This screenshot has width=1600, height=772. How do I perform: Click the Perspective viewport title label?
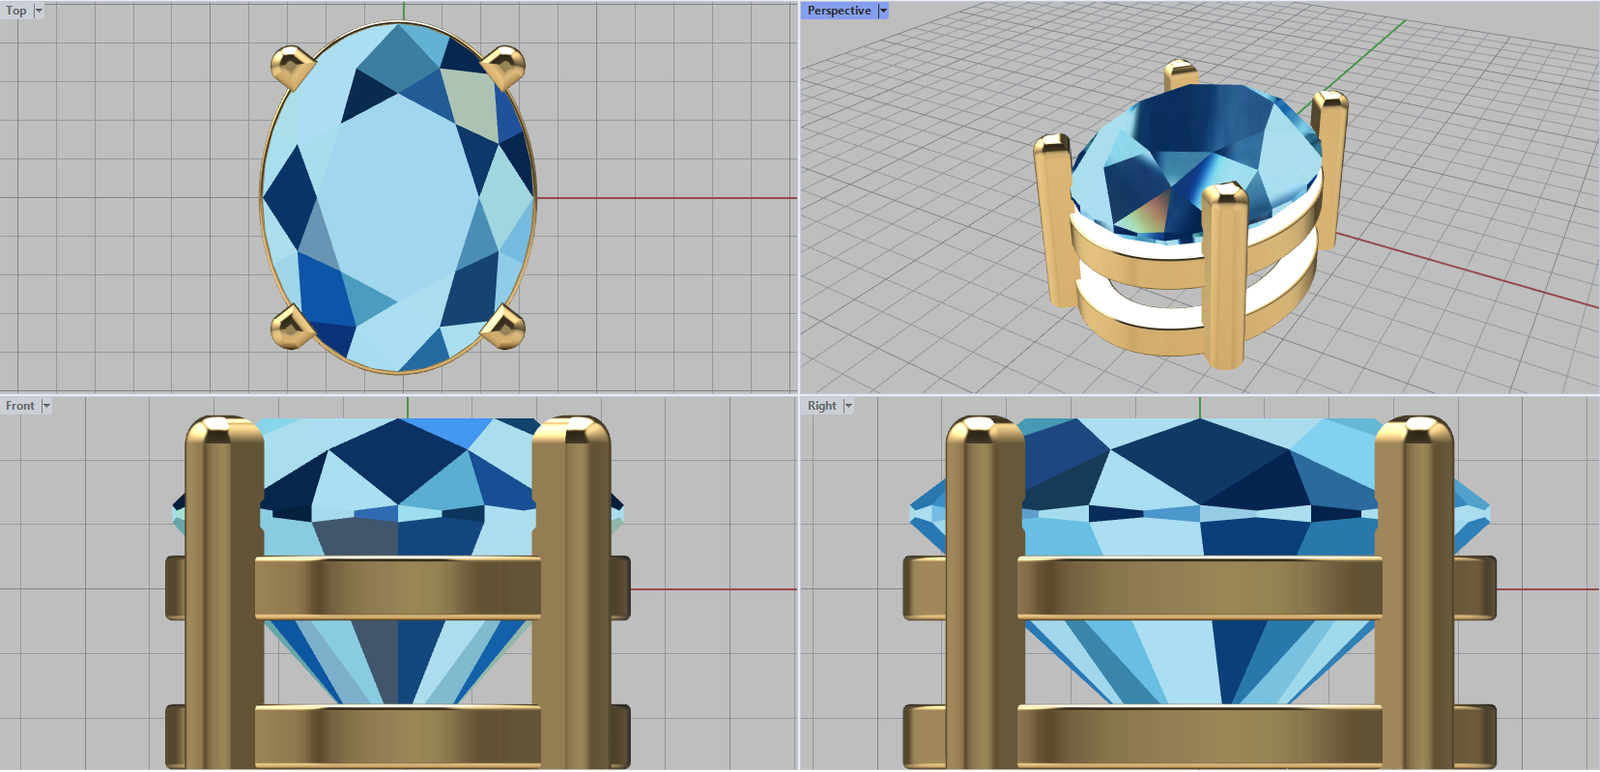tap(839, 11)
